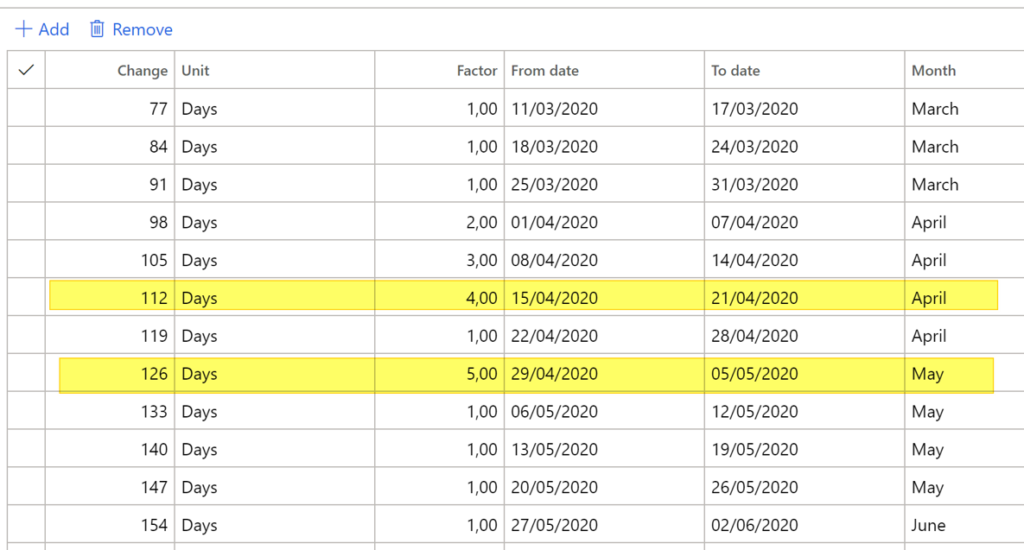Sort by the Unit column header
Image resolution: width=1024 pixels, height=550 pixels.
coord(275,70)
